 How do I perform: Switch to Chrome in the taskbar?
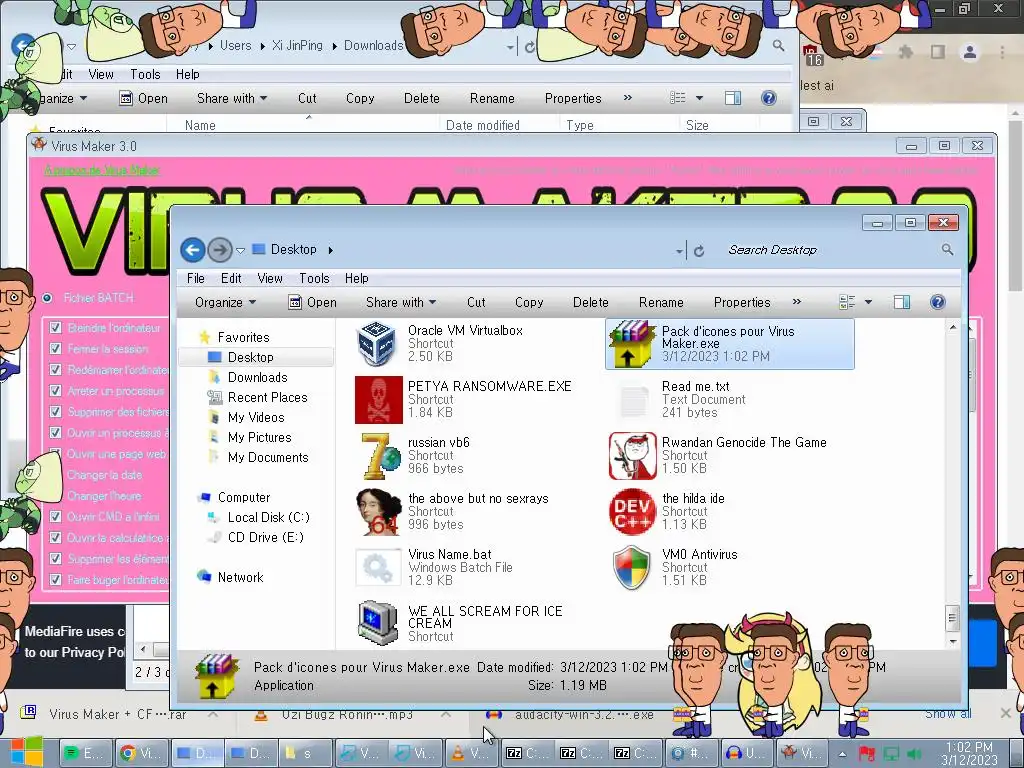pos(142,754)
